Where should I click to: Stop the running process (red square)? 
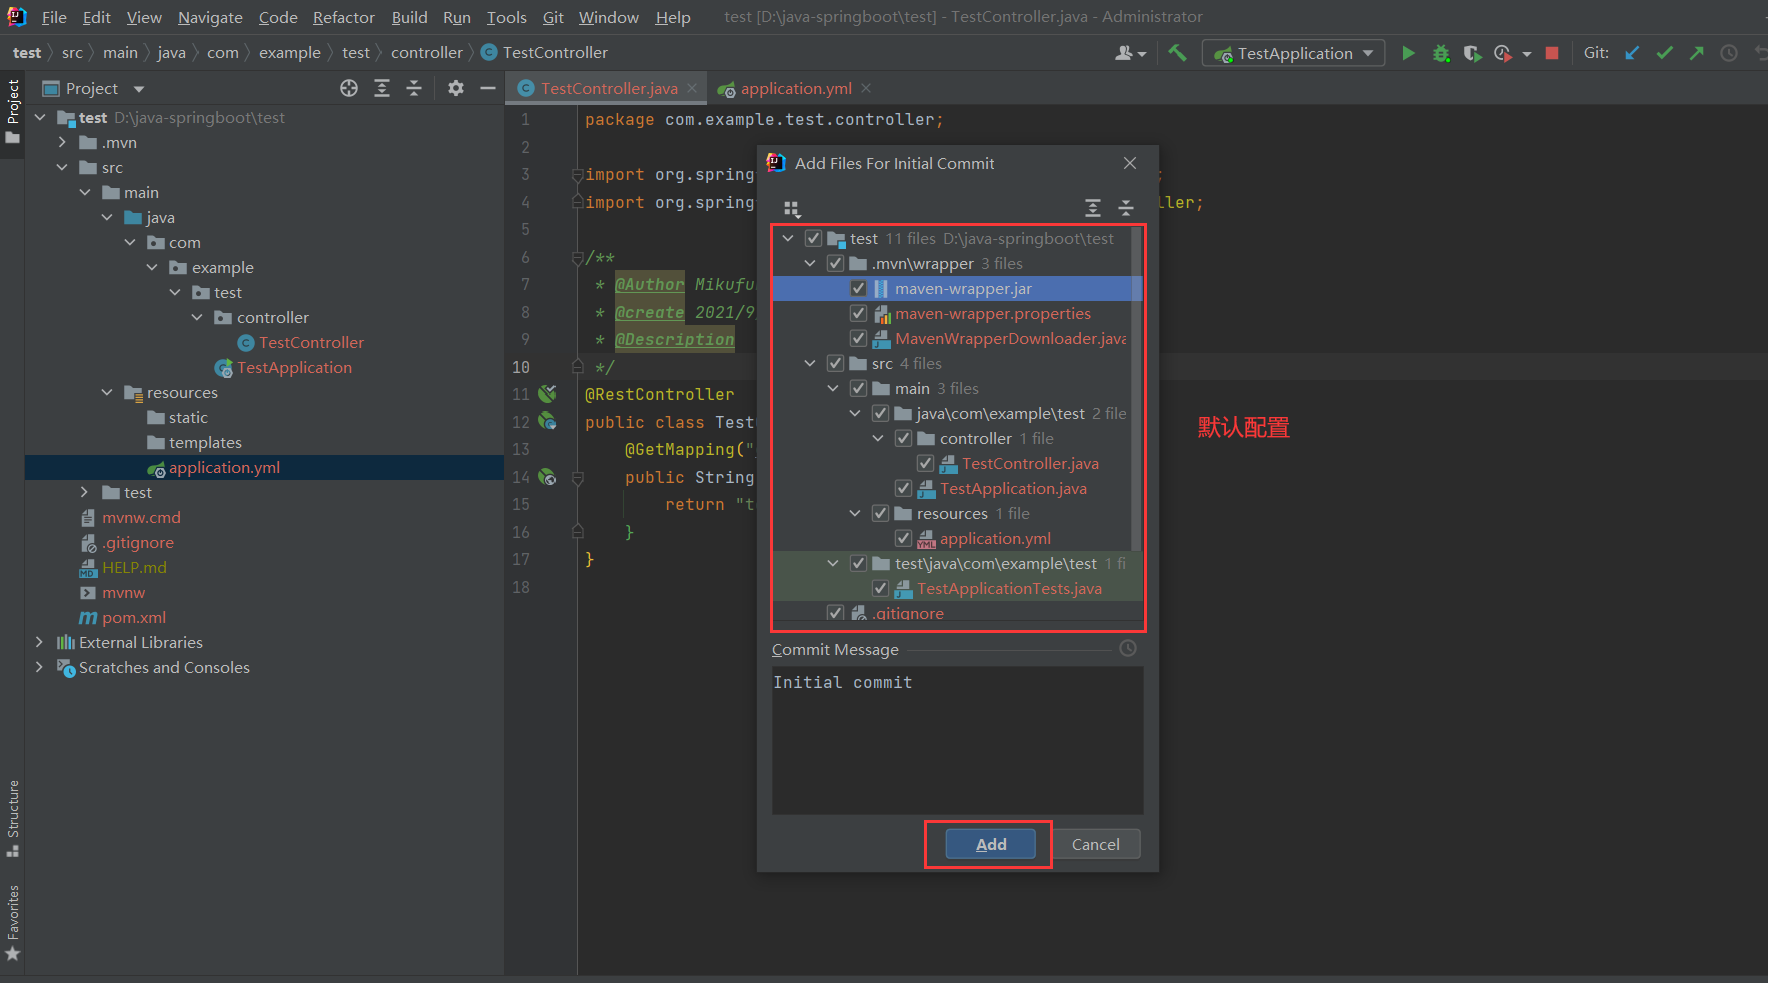click(1552, 53)
